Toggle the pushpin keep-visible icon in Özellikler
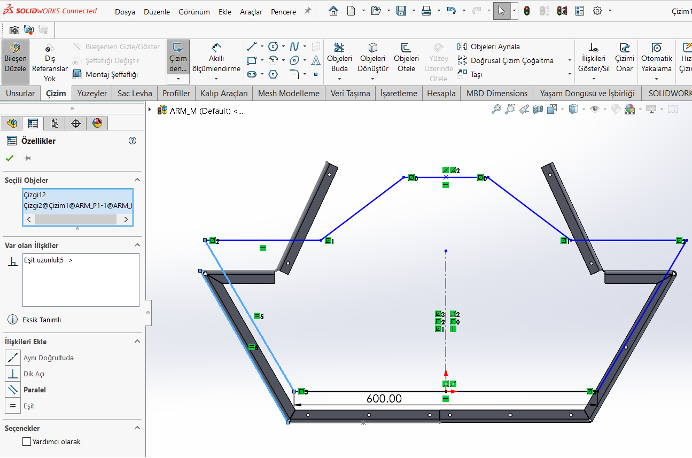The image size is (692, 458). (x=27, y=158)
